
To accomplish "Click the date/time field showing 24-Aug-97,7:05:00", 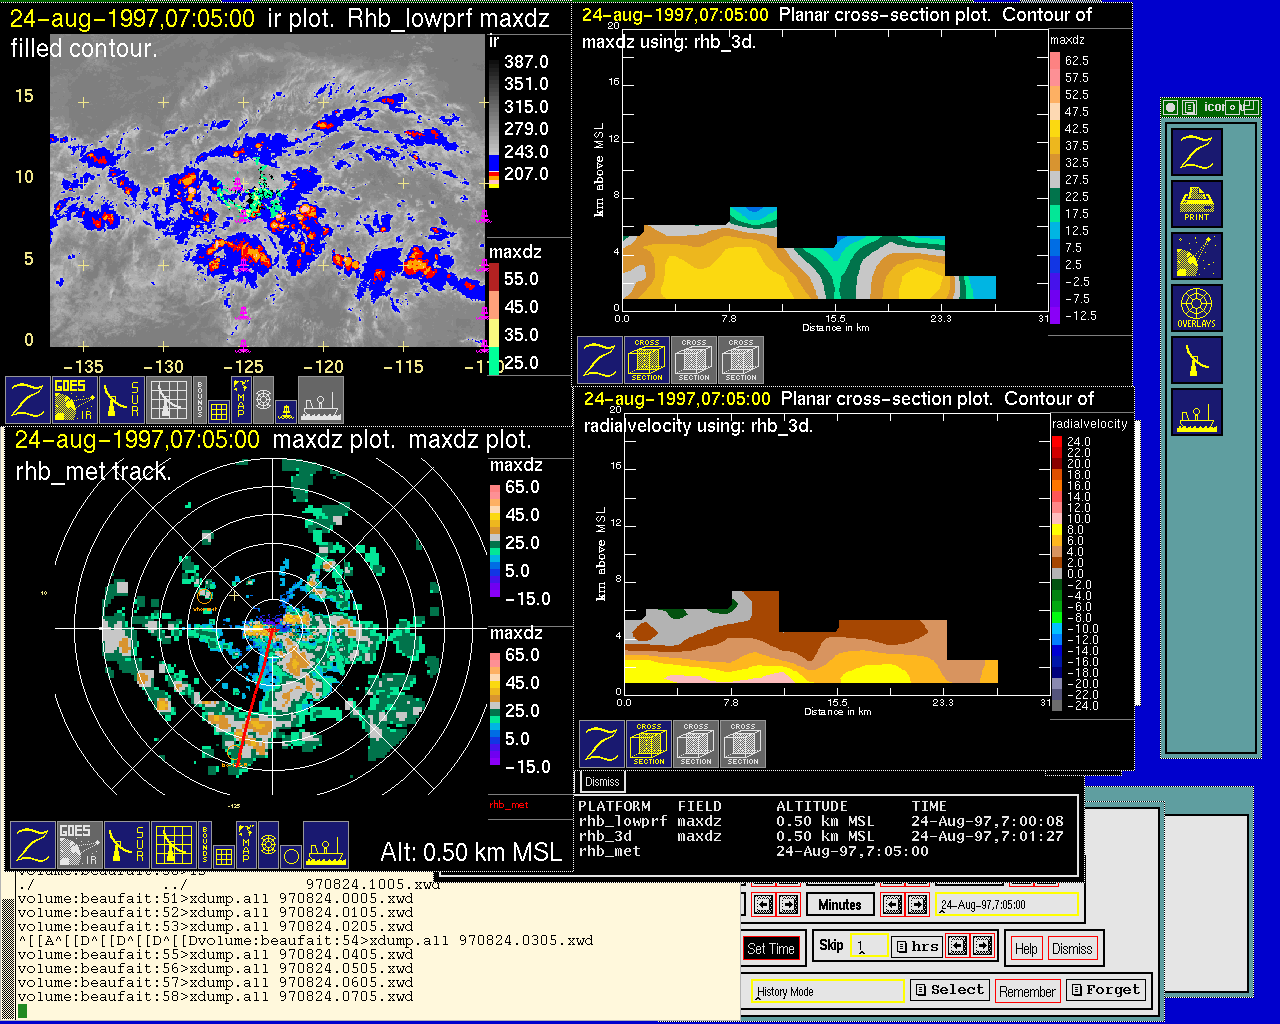I will [x=1008, y=905].
